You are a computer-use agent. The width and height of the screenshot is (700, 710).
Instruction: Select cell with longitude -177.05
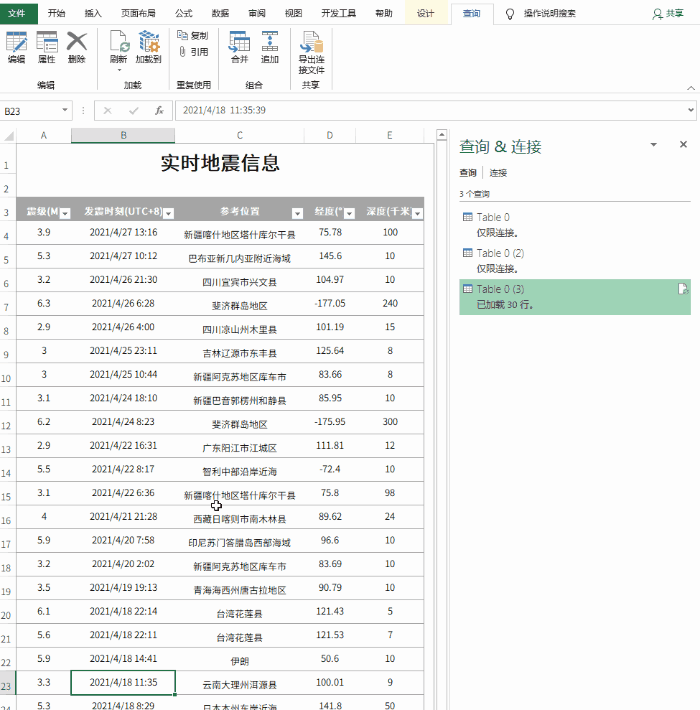(330, 303)
